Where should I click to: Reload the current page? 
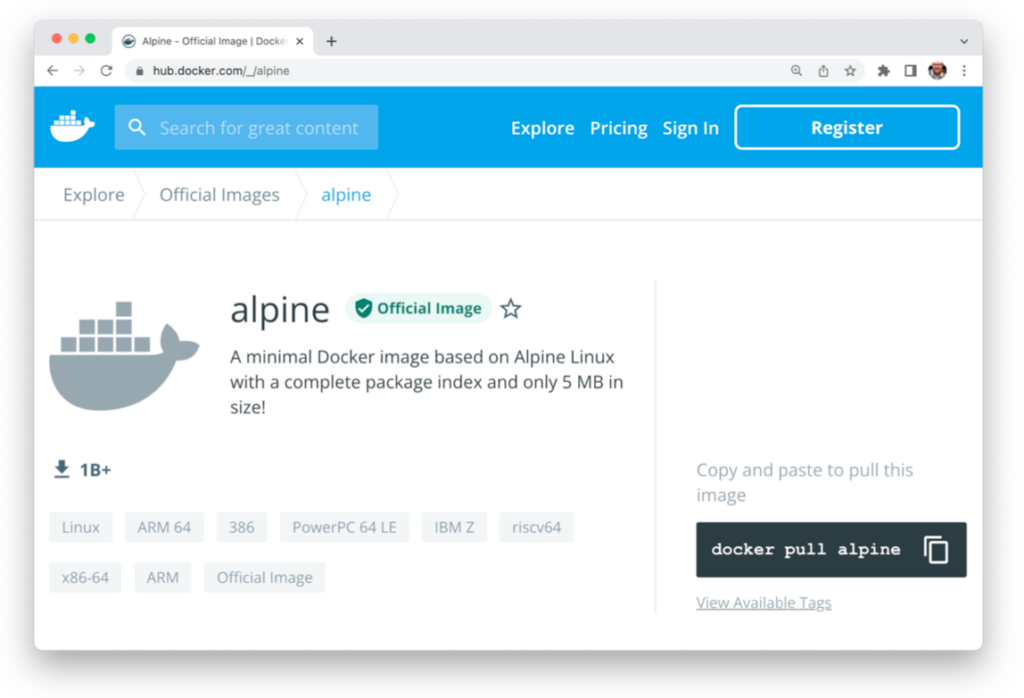pos(106,71)
